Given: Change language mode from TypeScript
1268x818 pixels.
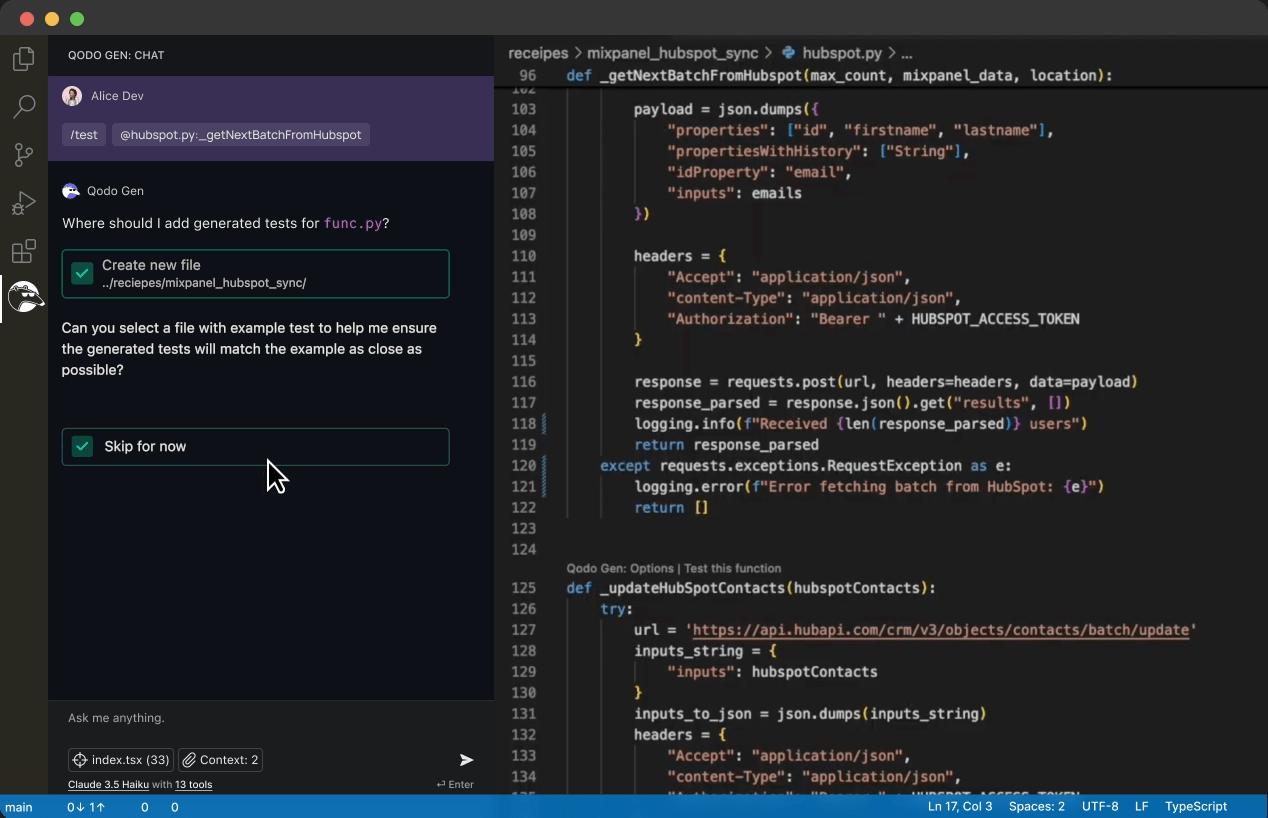Looking at the screenshot, I should [x=1196, y=807].
